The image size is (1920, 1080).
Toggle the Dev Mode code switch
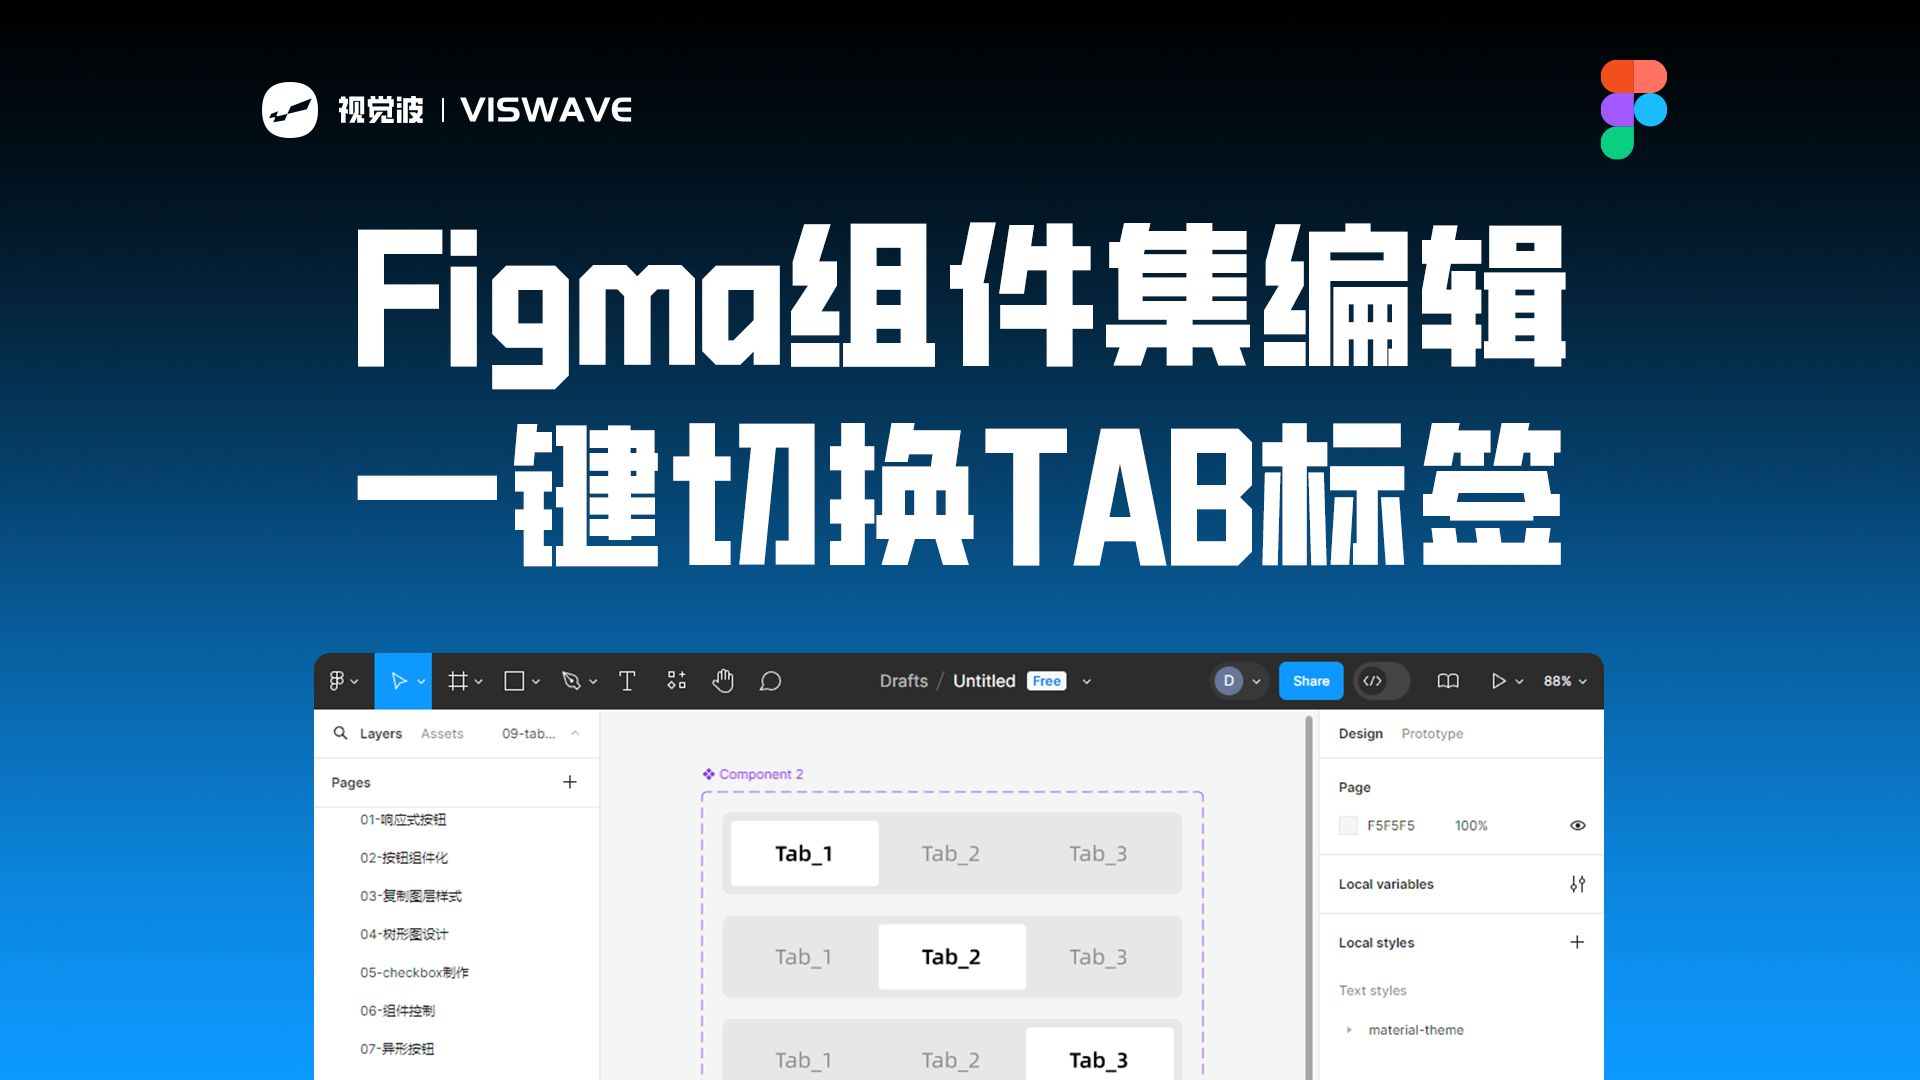[1381, 681]
